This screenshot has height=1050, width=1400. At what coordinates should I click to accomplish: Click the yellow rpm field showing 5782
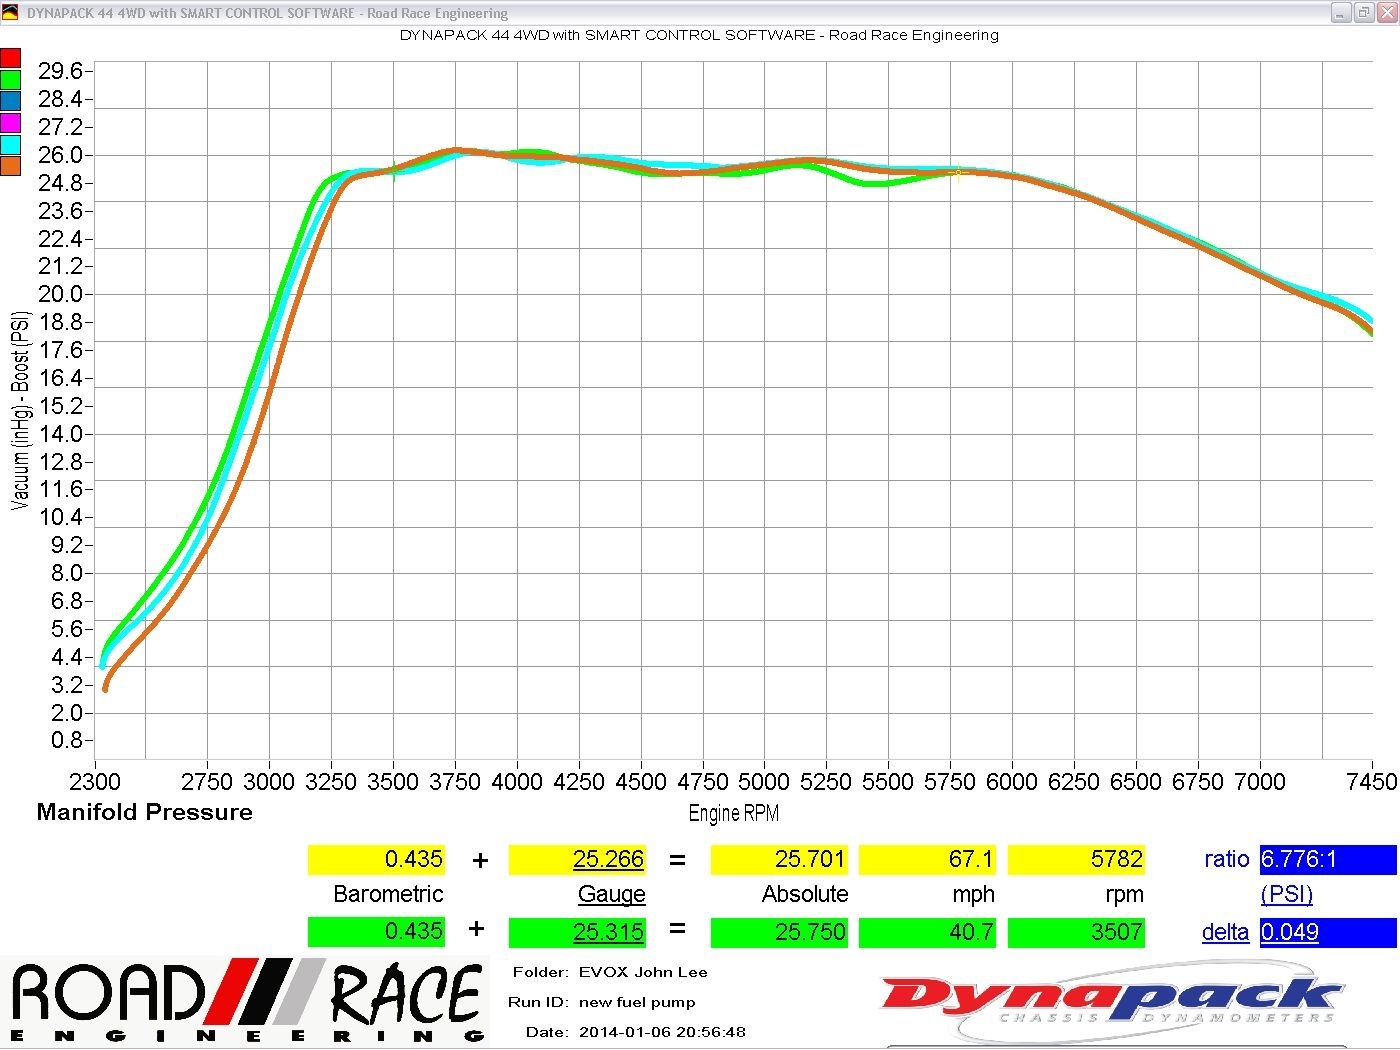1076,860
